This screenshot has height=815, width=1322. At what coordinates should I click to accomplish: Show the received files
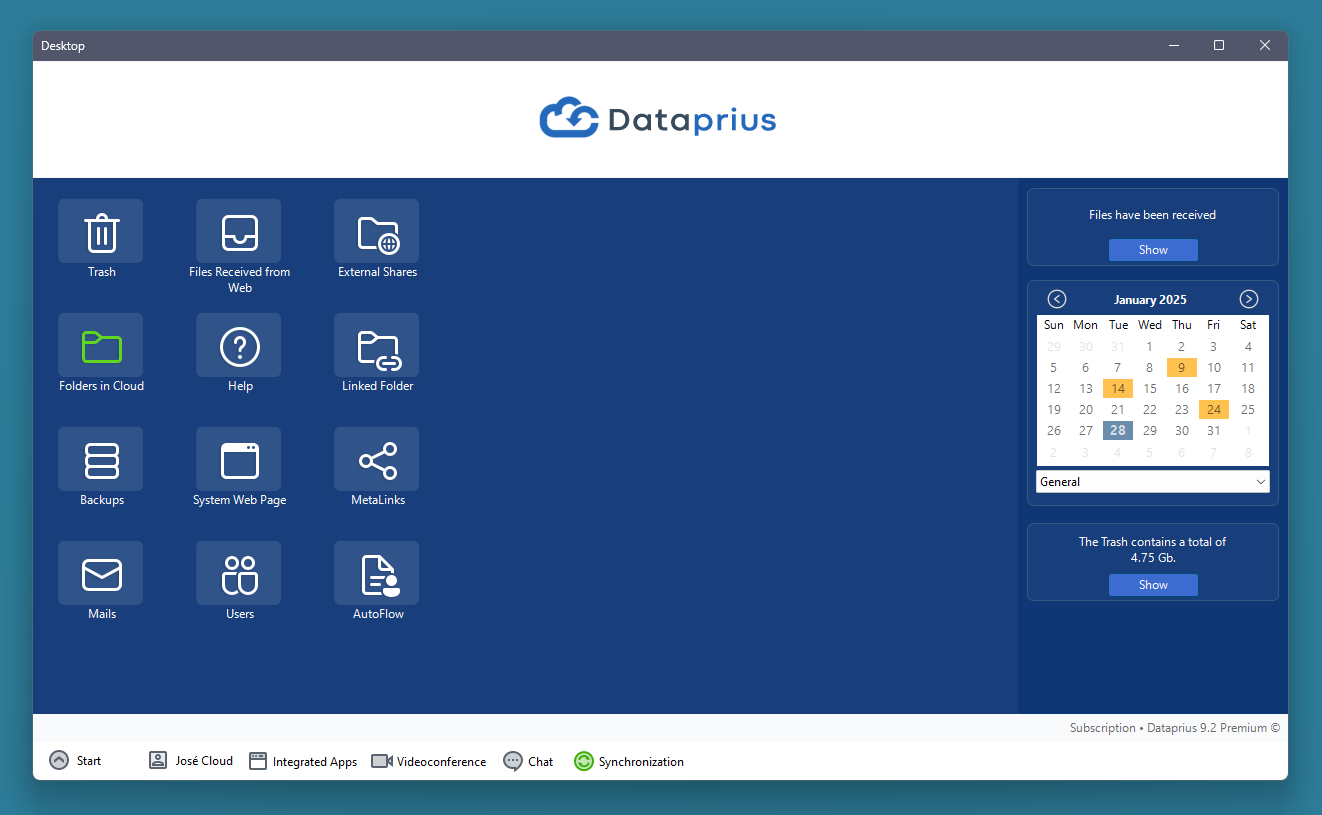(1153, 250)
